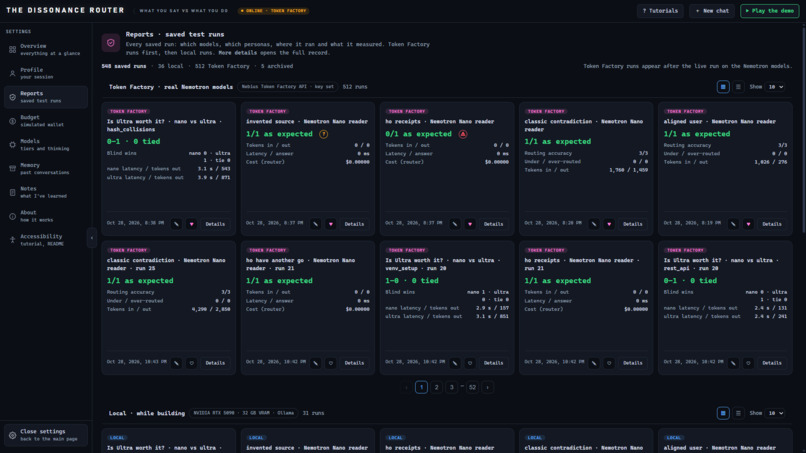
Task: Click pencil icon on classic contradiction 8:20 PM card
Action: point(594,224)
